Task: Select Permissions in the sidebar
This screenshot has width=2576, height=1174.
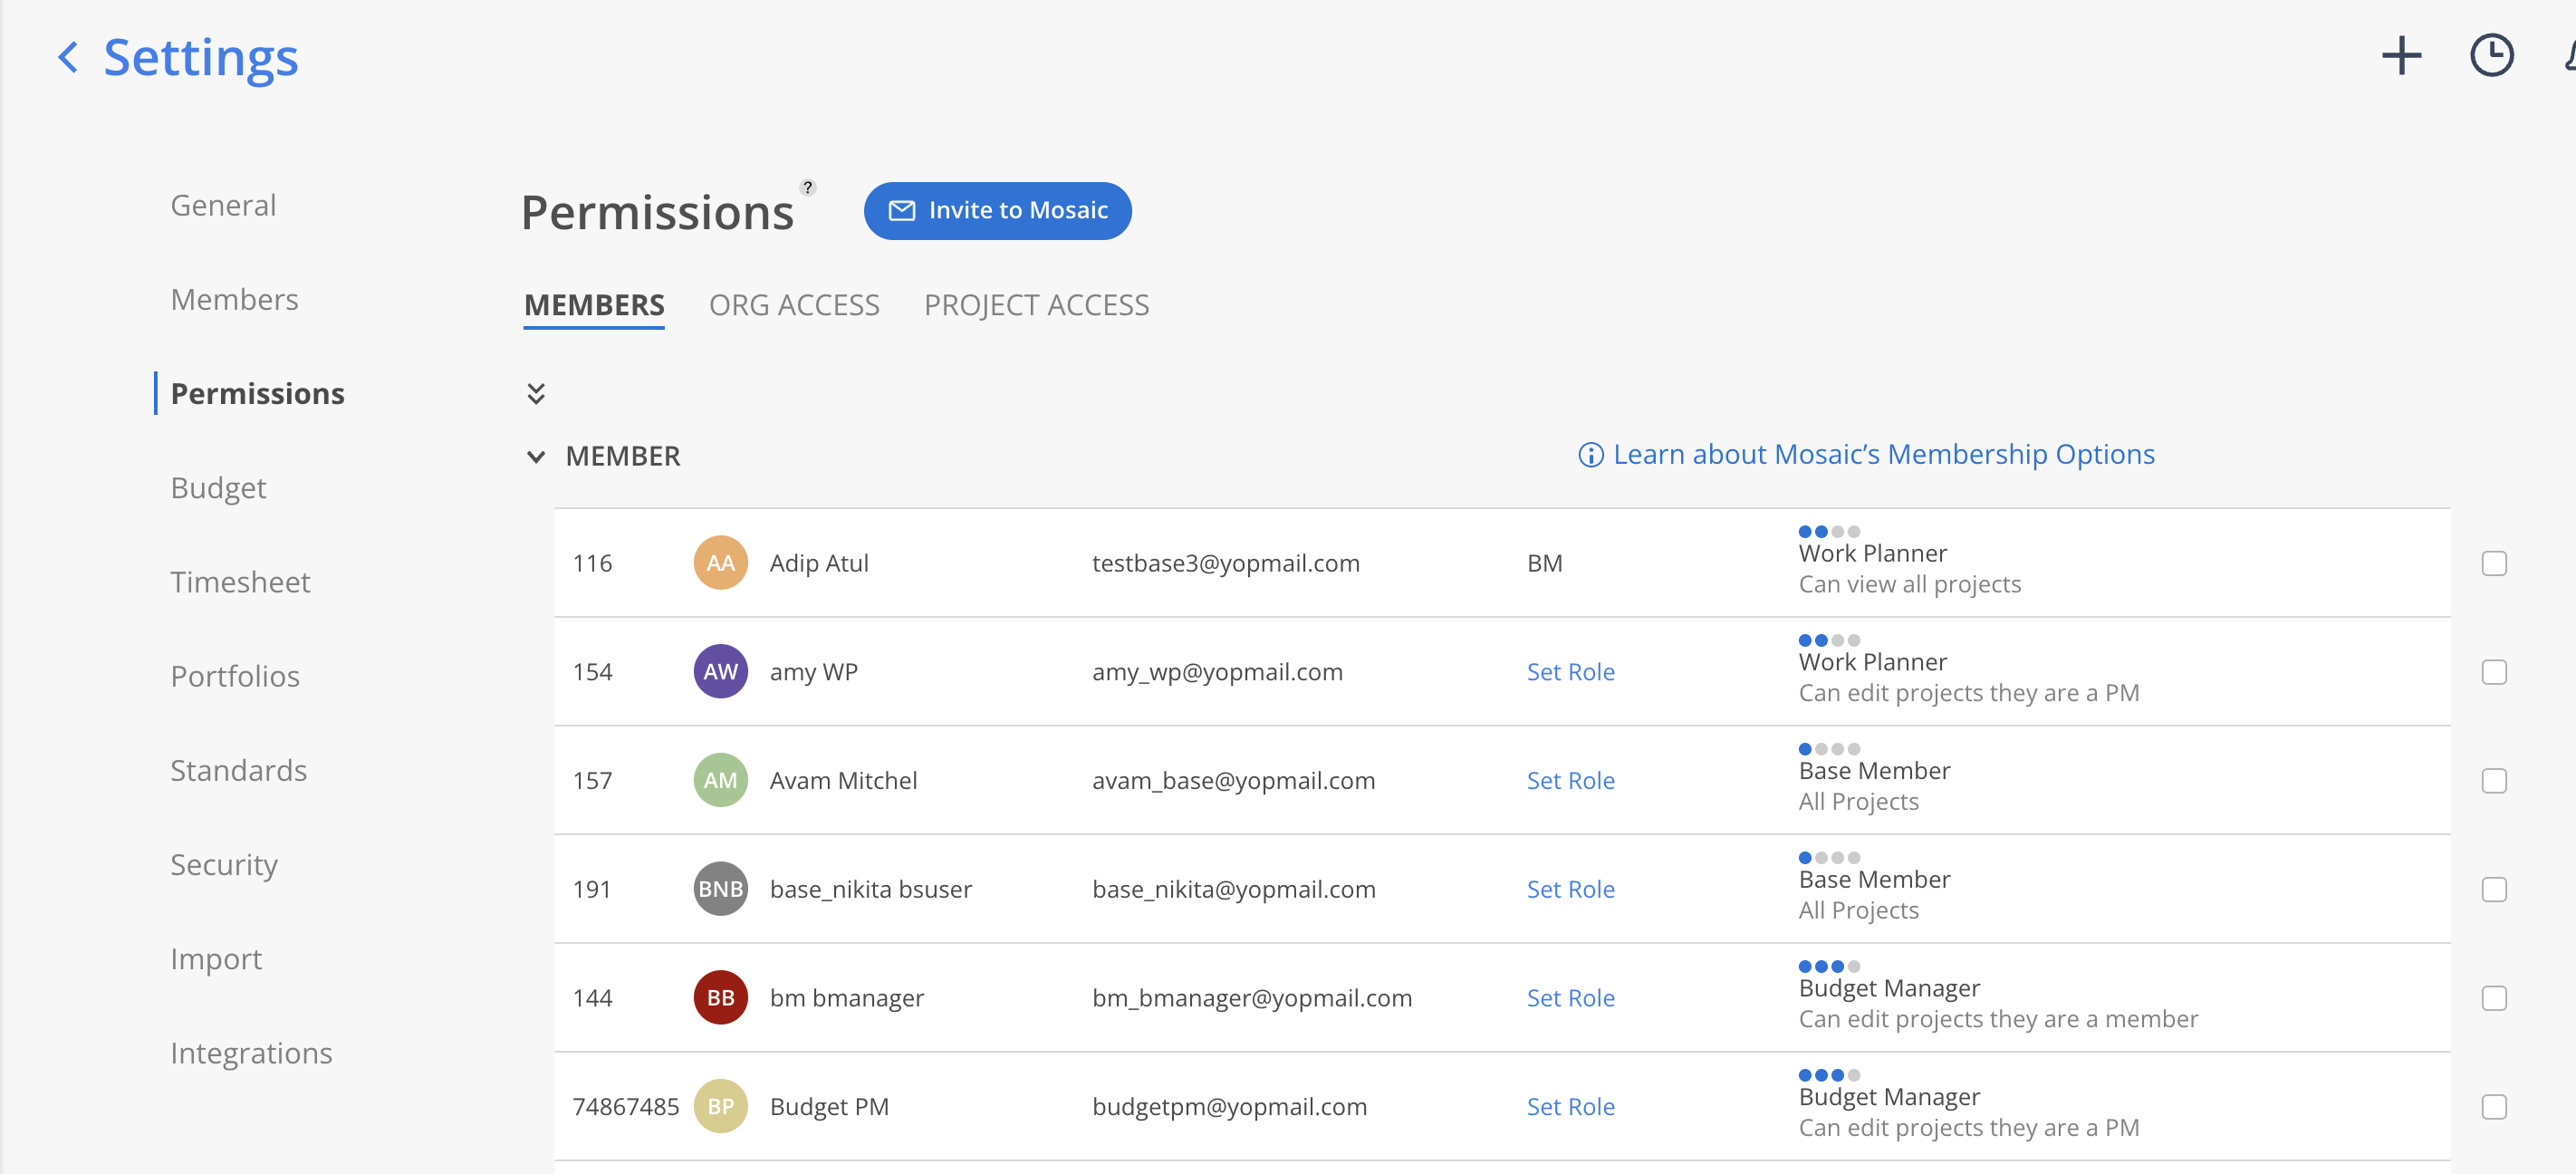Action: pos(257,394)
